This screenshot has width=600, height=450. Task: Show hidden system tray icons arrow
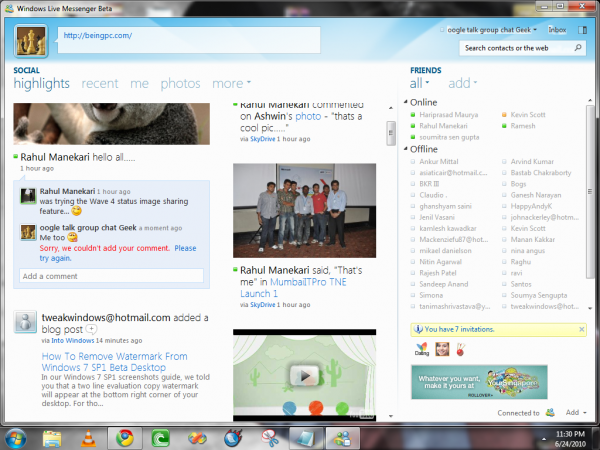tap(544, 439)
